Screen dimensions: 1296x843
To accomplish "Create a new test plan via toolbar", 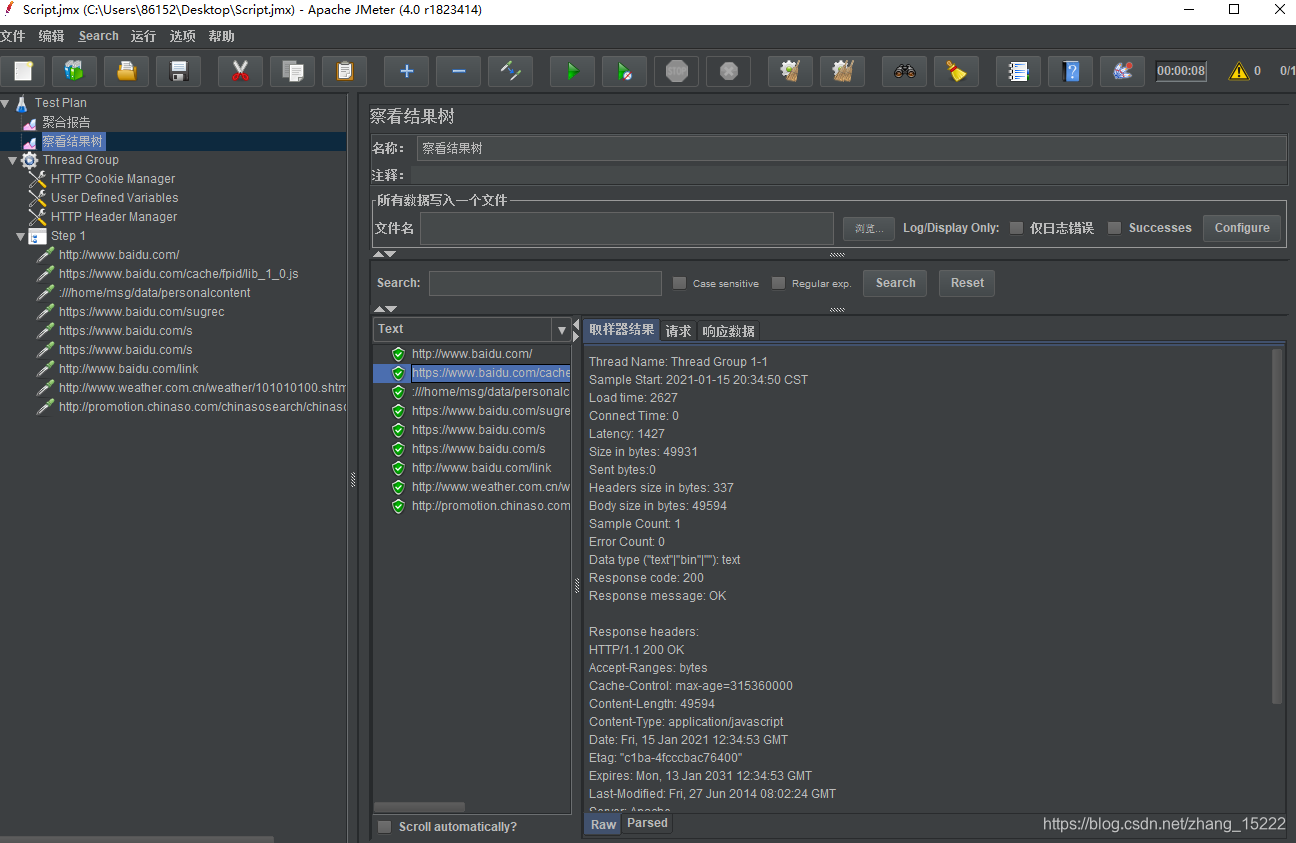I will tap(23, 71).
